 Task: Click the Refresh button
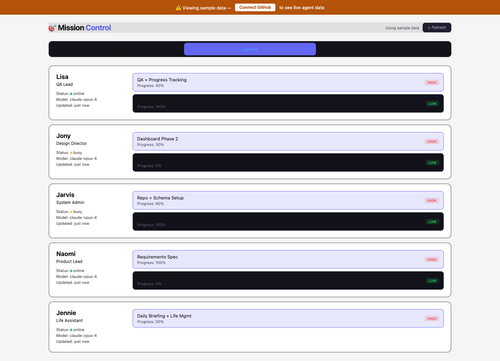click(x=437, y=28)
